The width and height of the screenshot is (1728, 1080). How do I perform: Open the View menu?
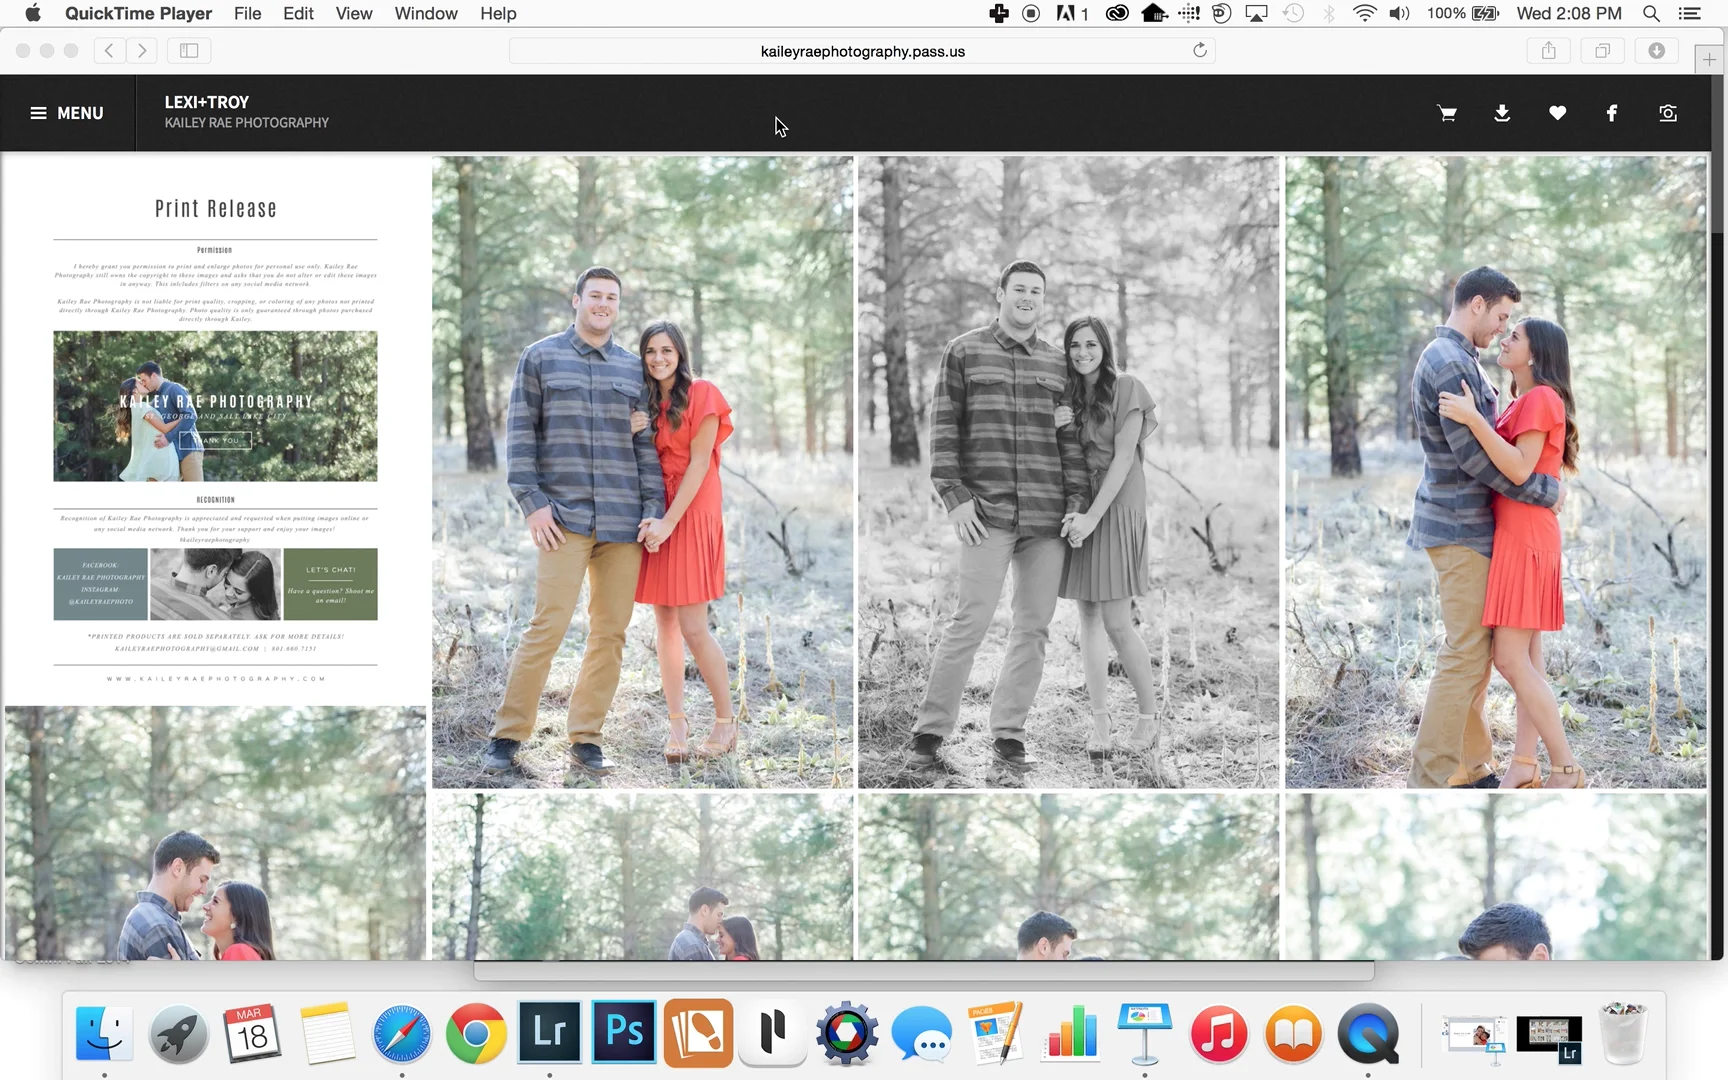coord(354,13)
